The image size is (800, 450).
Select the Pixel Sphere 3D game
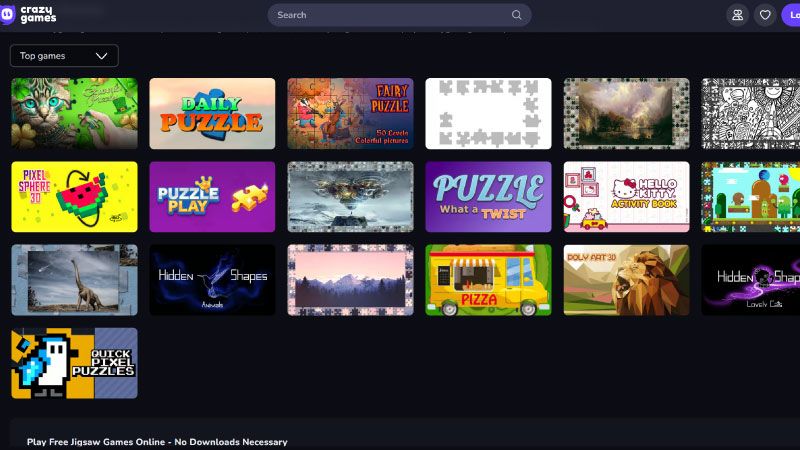[x=74, y=196]
